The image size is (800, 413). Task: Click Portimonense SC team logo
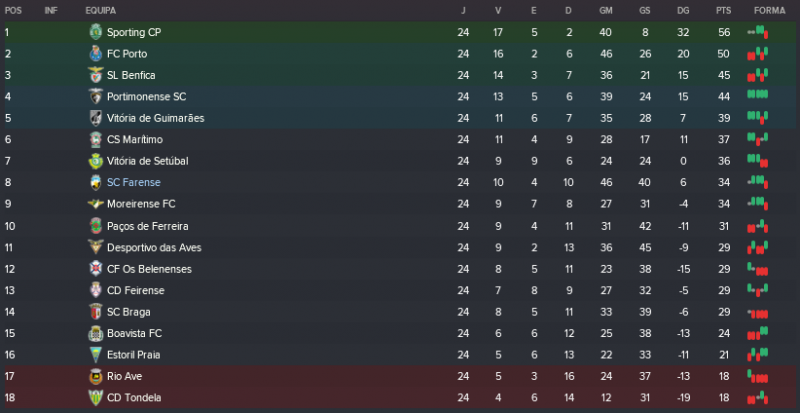click(x=96, y=97)
